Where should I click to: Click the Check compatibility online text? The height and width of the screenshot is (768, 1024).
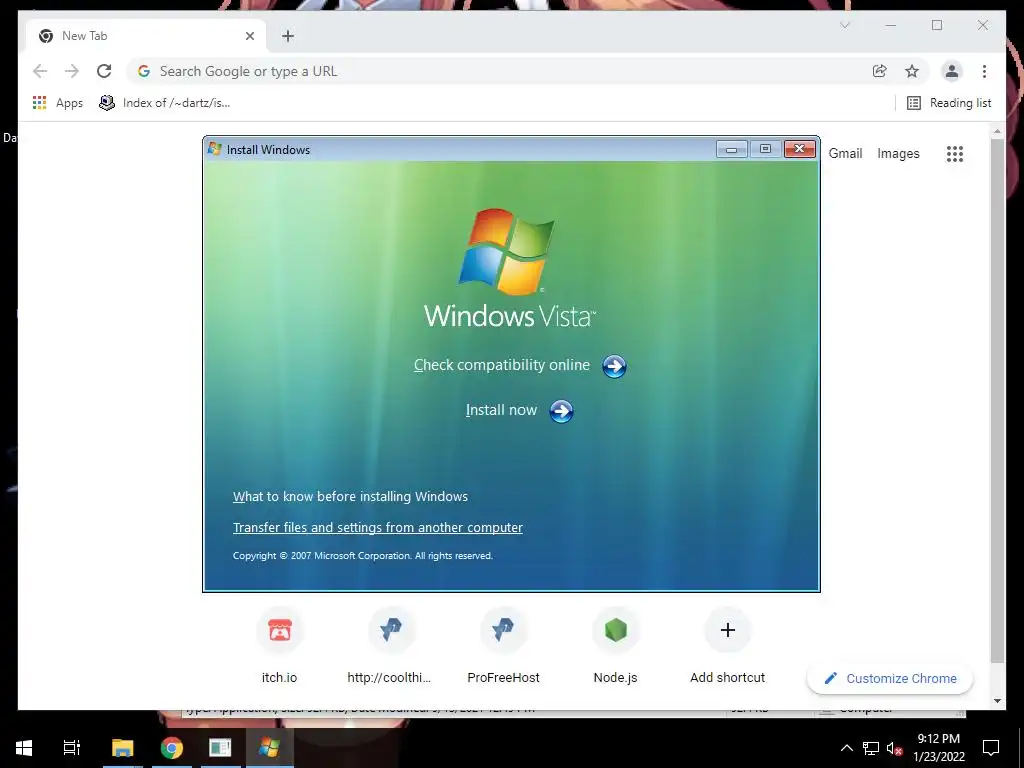click(x=502, y=365)
